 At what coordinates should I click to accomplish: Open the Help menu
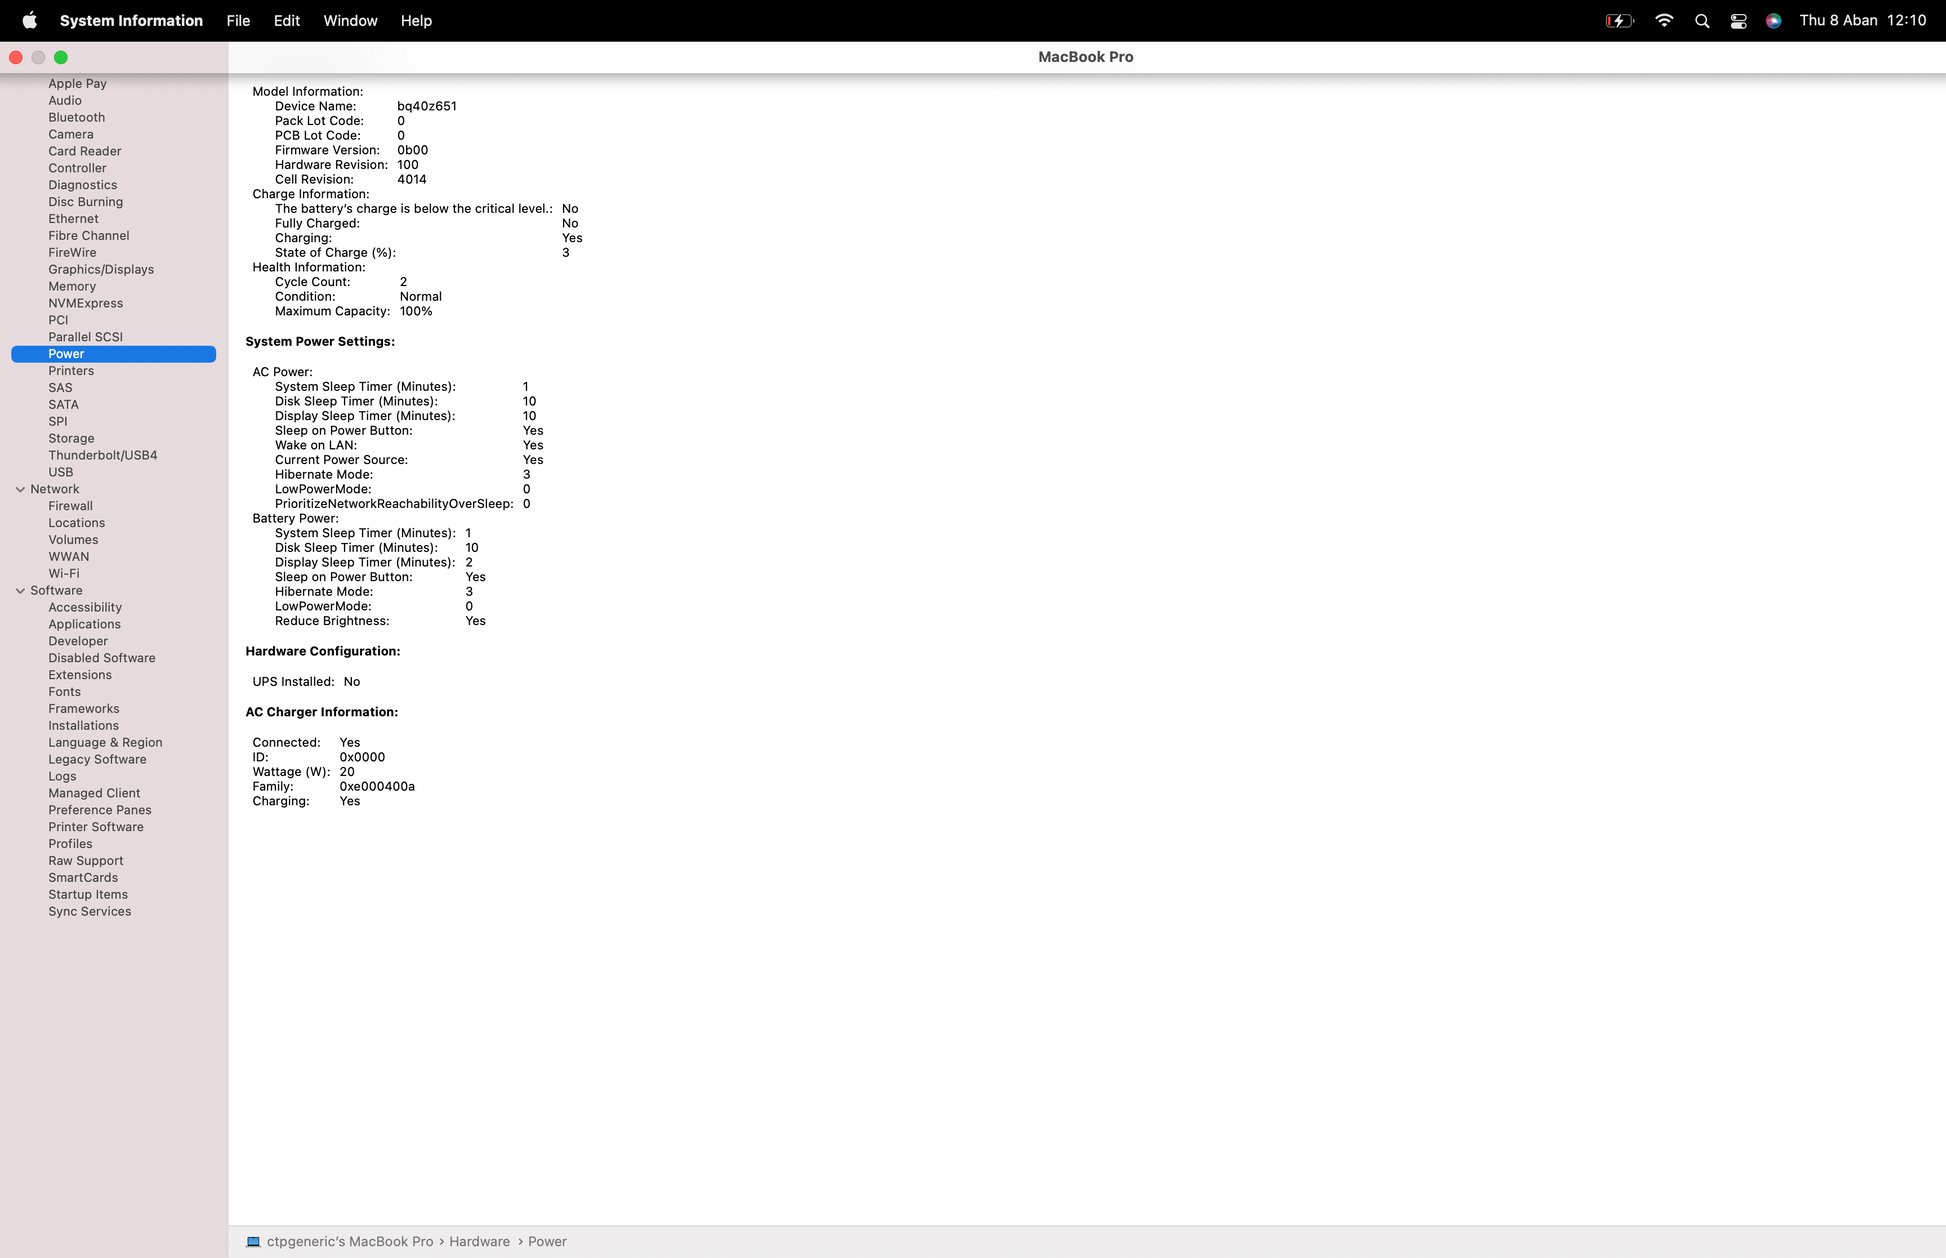[416, 20]
